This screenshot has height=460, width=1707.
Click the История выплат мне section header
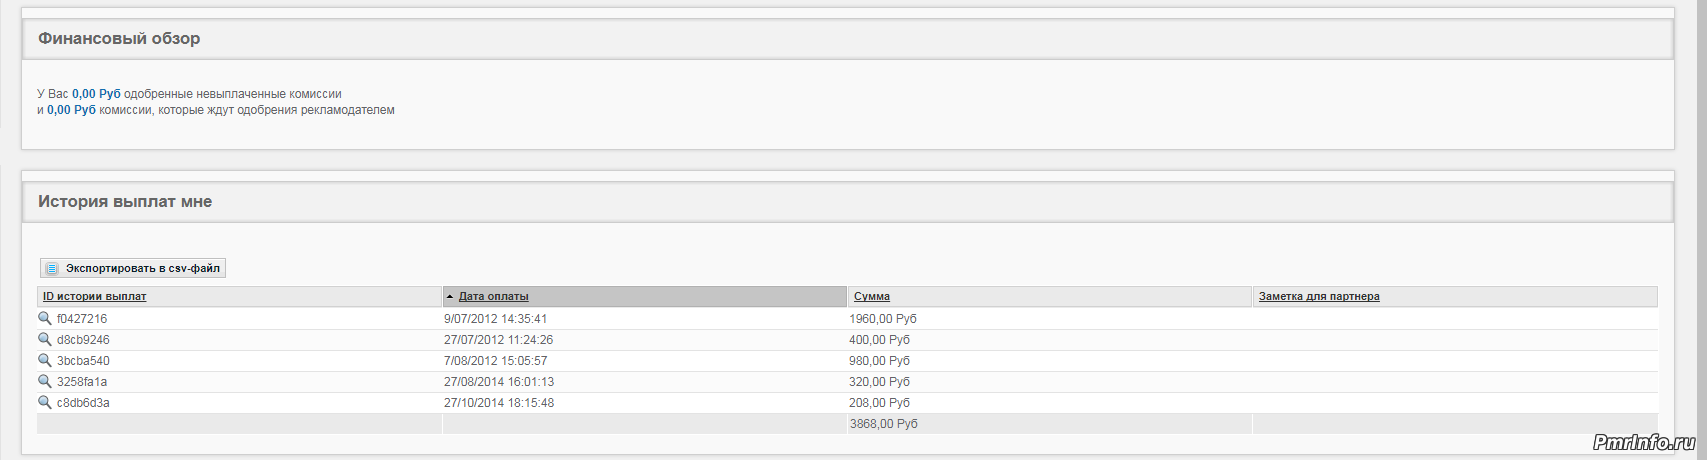125,202
